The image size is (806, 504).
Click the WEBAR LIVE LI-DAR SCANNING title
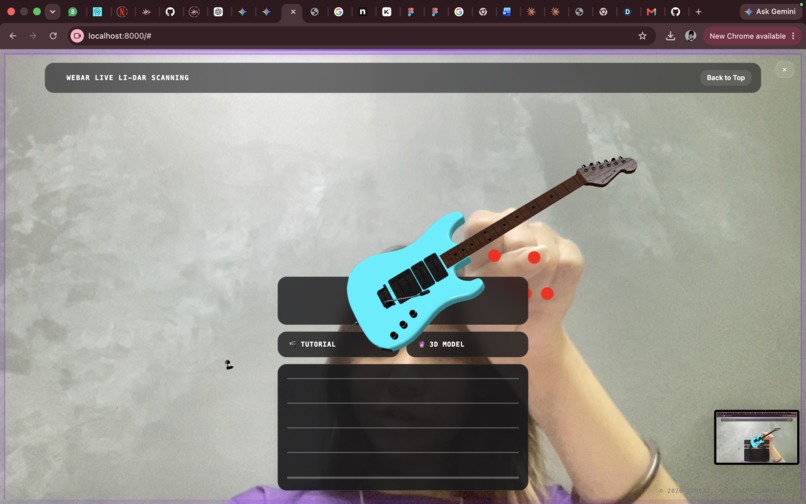[x=127, y=78]
